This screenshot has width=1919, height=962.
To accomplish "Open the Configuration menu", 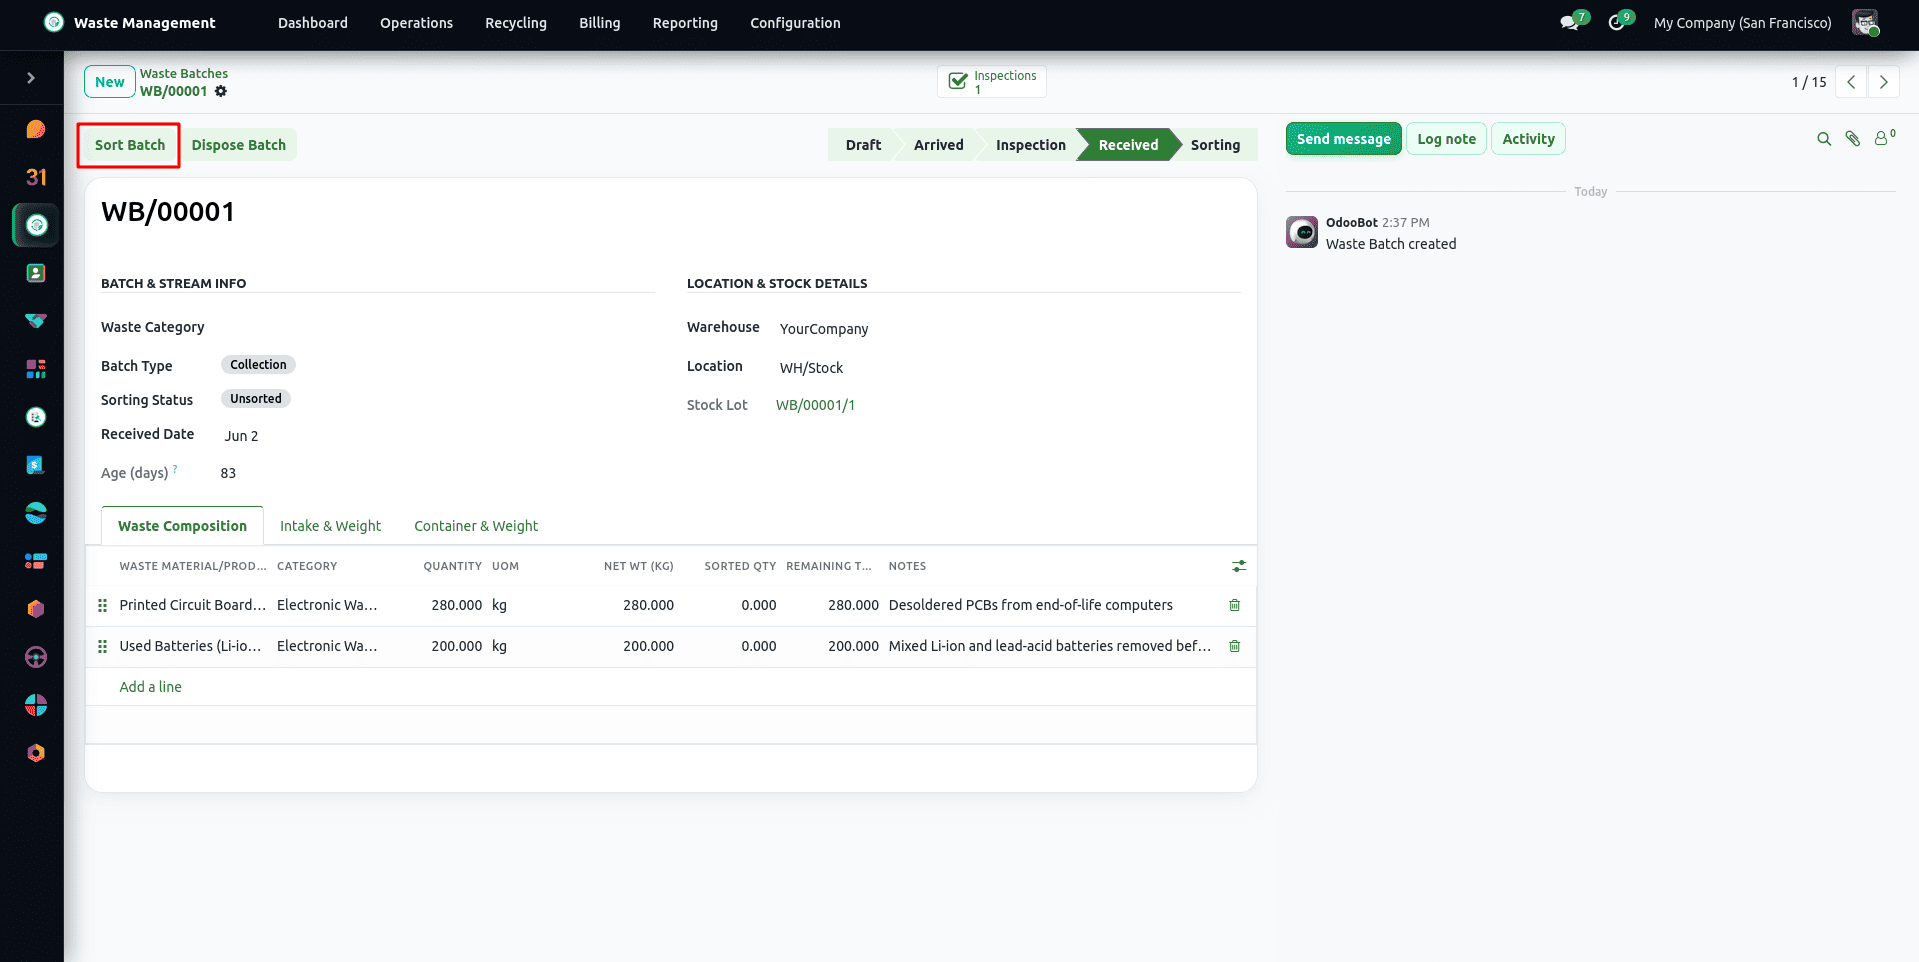I will (x=795, y=23).
